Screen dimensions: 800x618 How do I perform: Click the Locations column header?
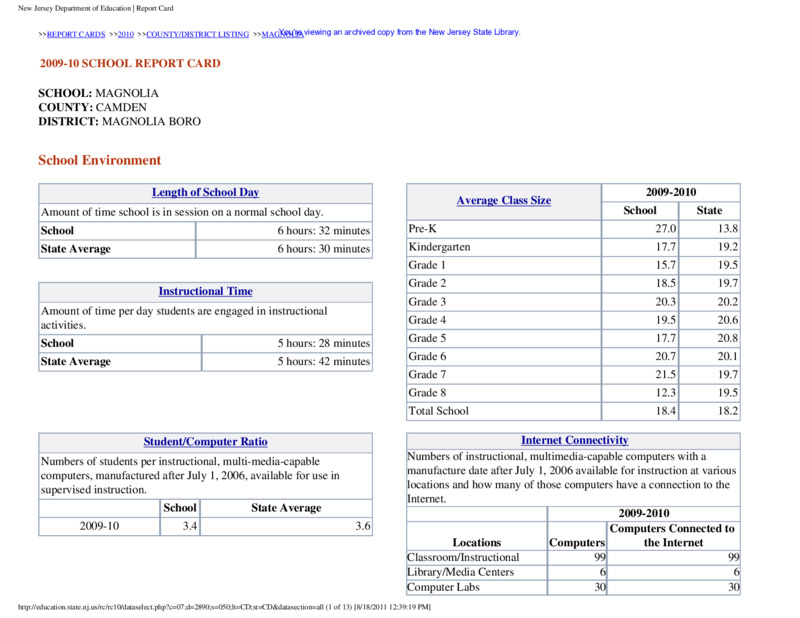point(477,542)
